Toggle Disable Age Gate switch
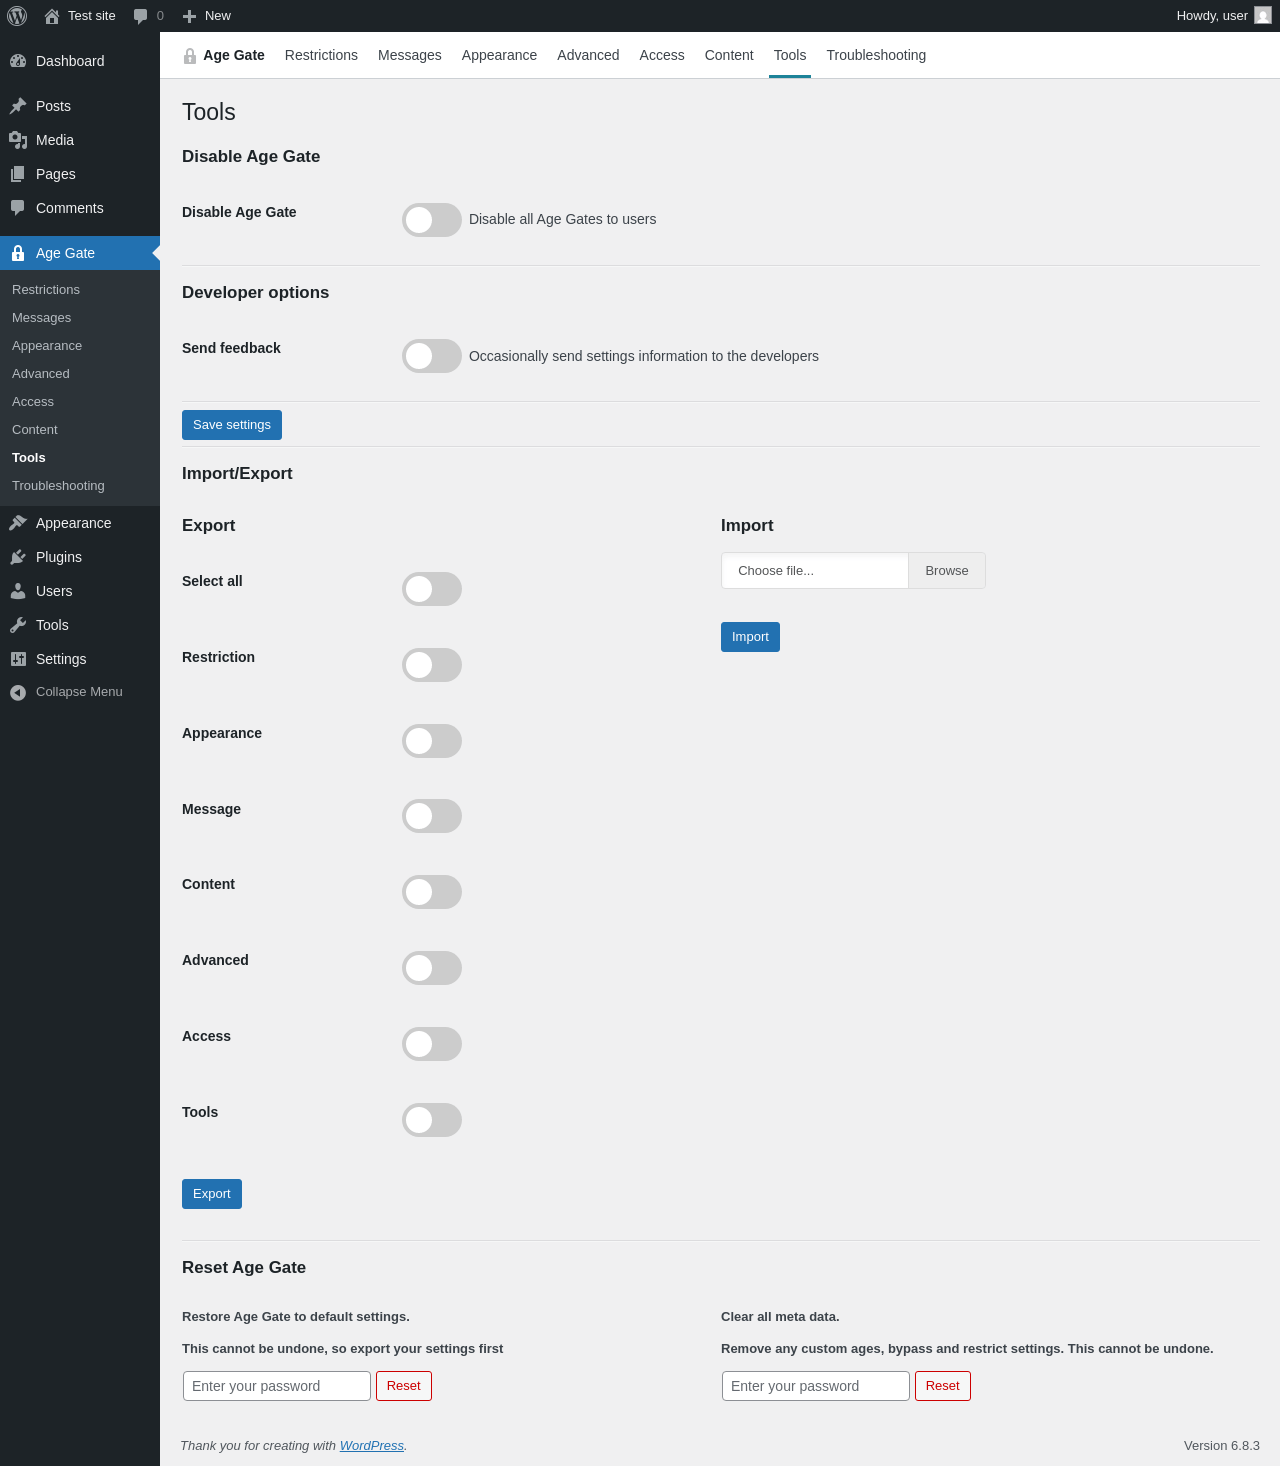 (x=432, y=220)
